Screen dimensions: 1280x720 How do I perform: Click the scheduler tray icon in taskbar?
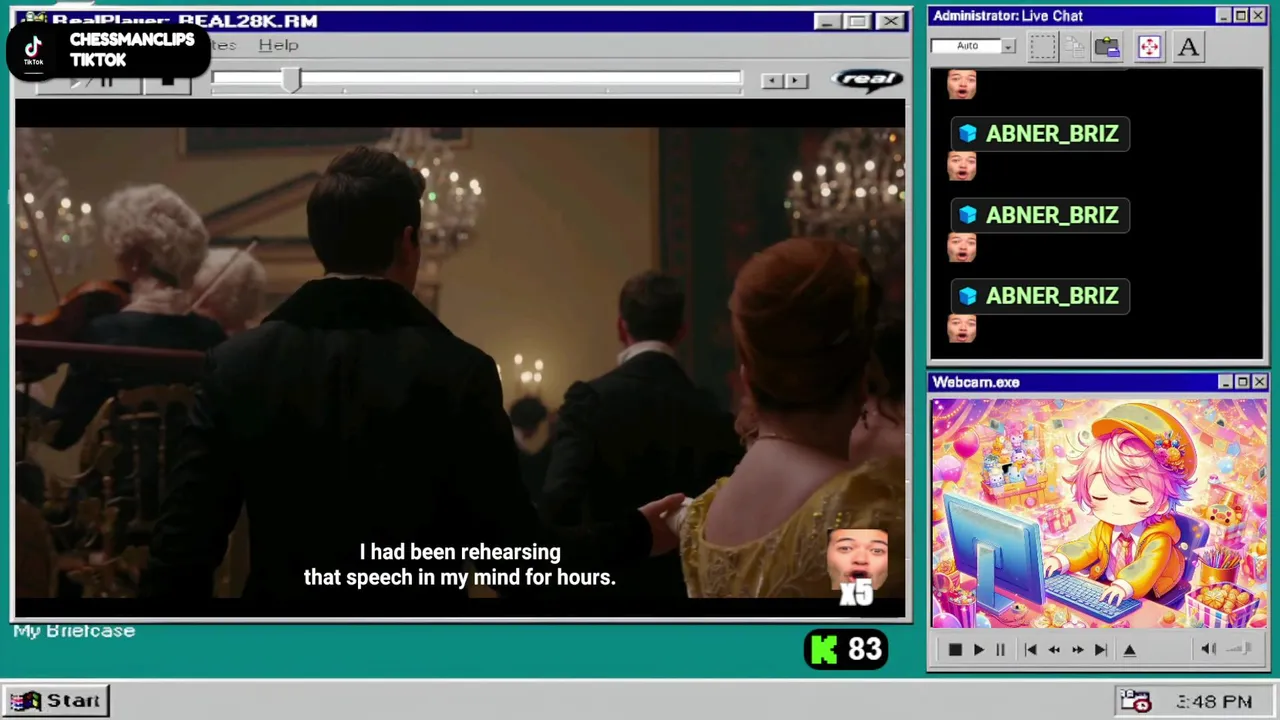pyautogui.click(x=1135, y=701)
